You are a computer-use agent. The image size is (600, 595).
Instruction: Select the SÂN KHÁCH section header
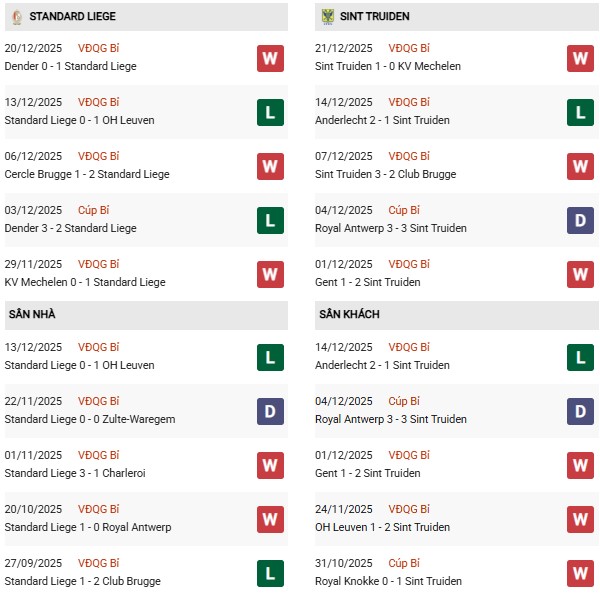coord(349,315)
